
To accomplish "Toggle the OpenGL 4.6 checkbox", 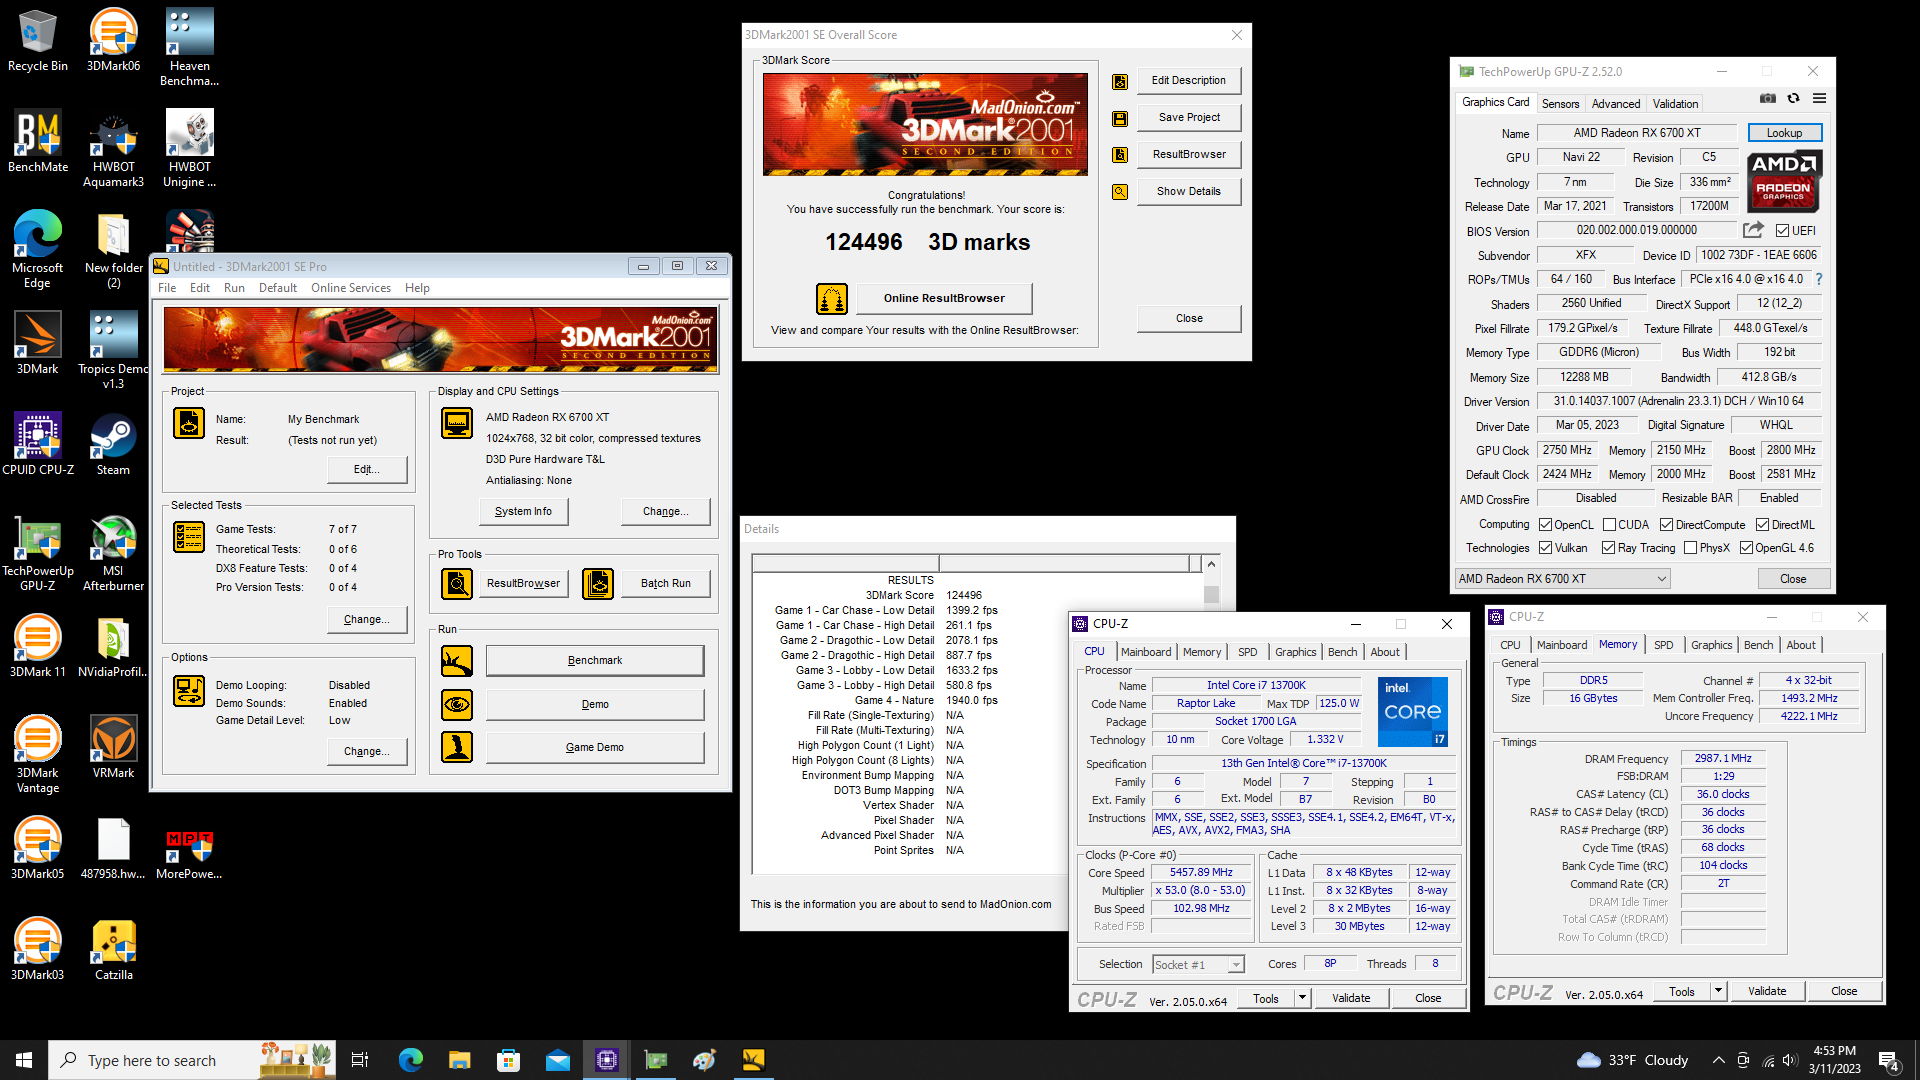I will tap(1746, 548).
